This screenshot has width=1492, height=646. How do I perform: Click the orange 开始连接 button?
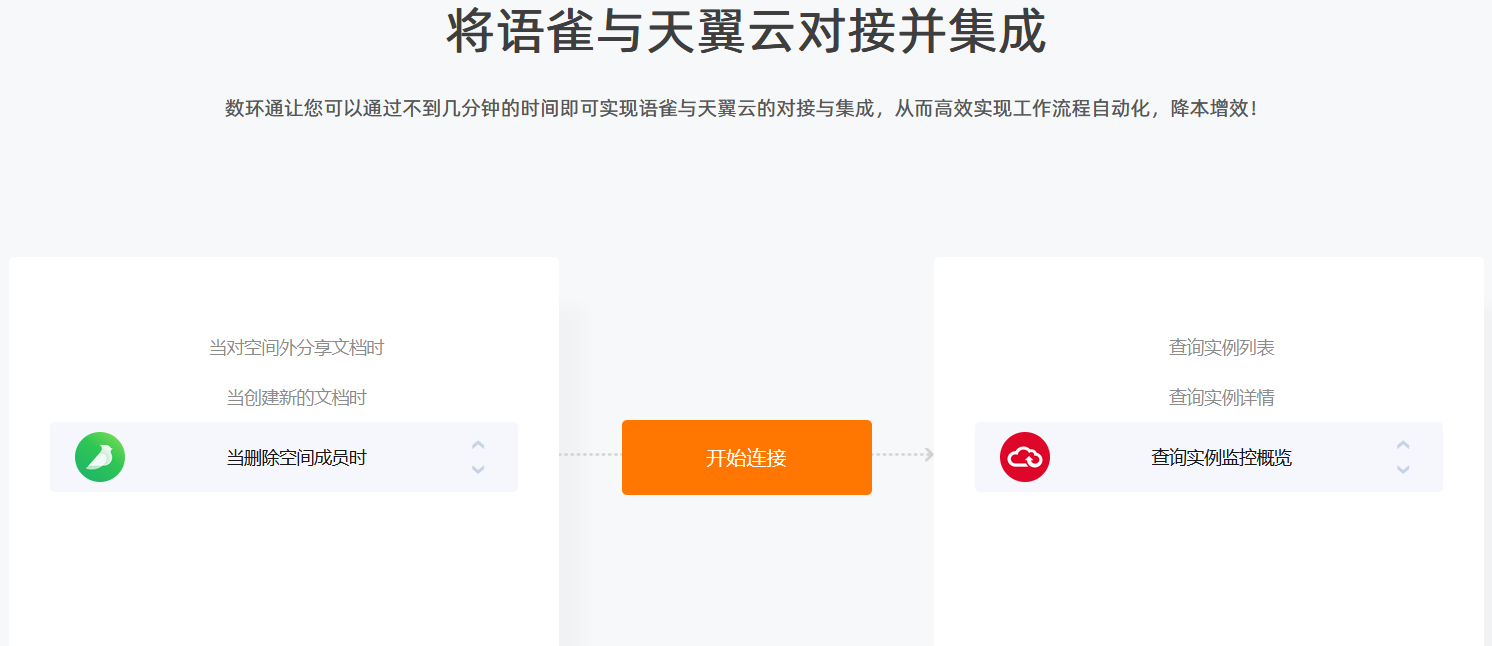[747, 457]
